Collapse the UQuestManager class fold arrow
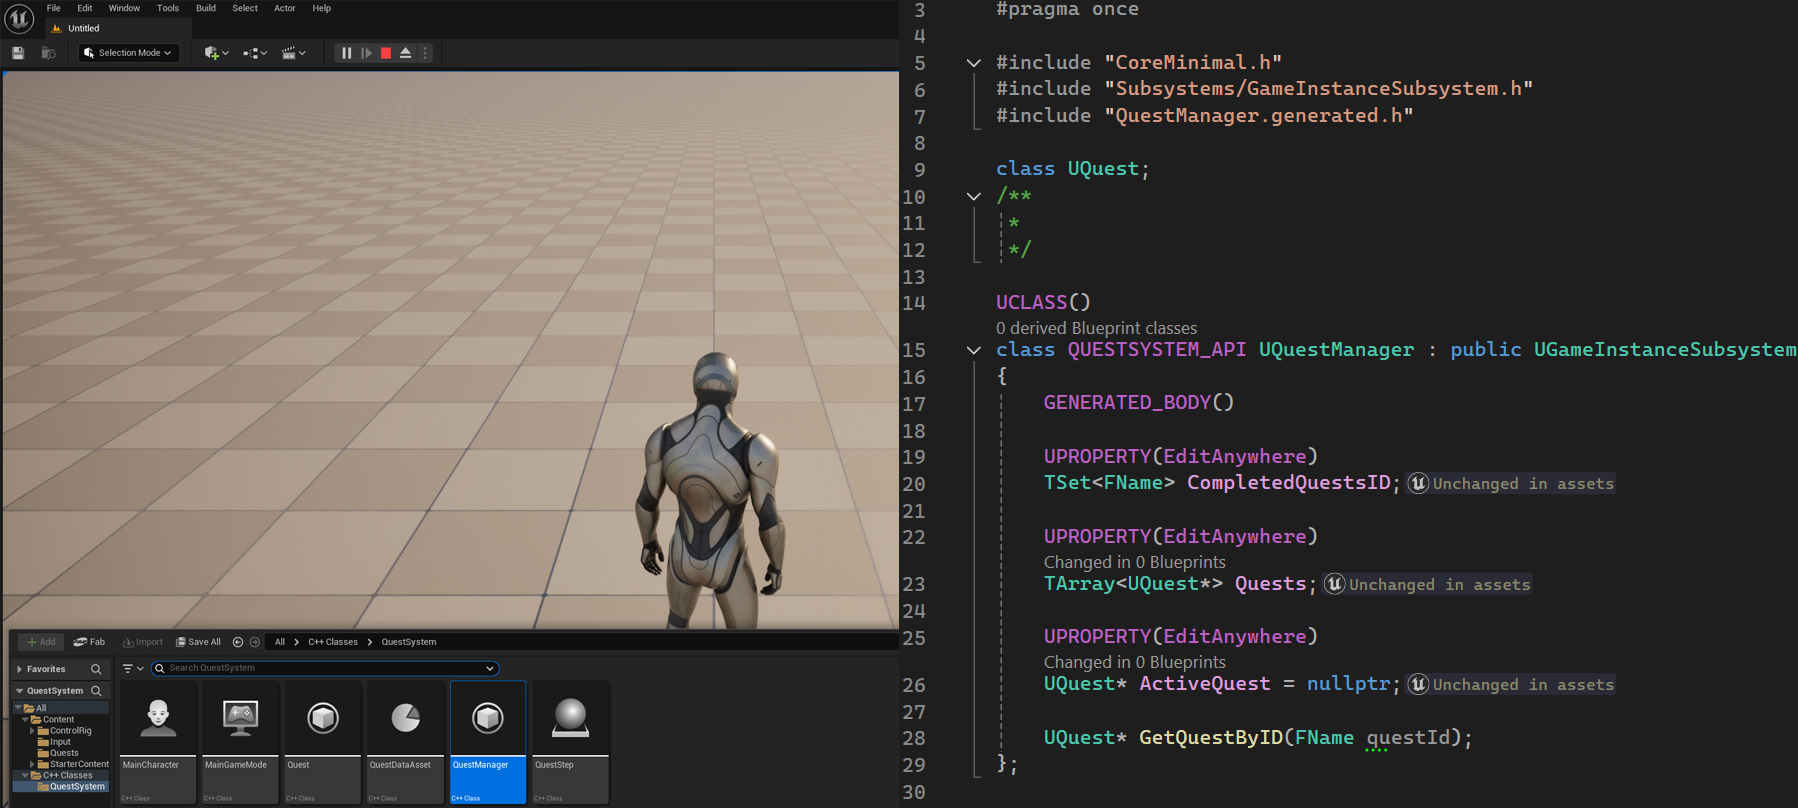The width and height of the screenshot is (1798, 808). tap(973, 350)
